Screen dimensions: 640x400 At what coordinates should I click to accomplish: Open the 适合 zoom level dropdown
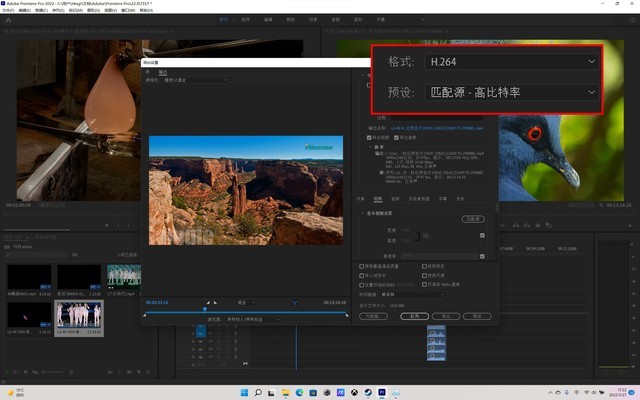click(246, 302)
